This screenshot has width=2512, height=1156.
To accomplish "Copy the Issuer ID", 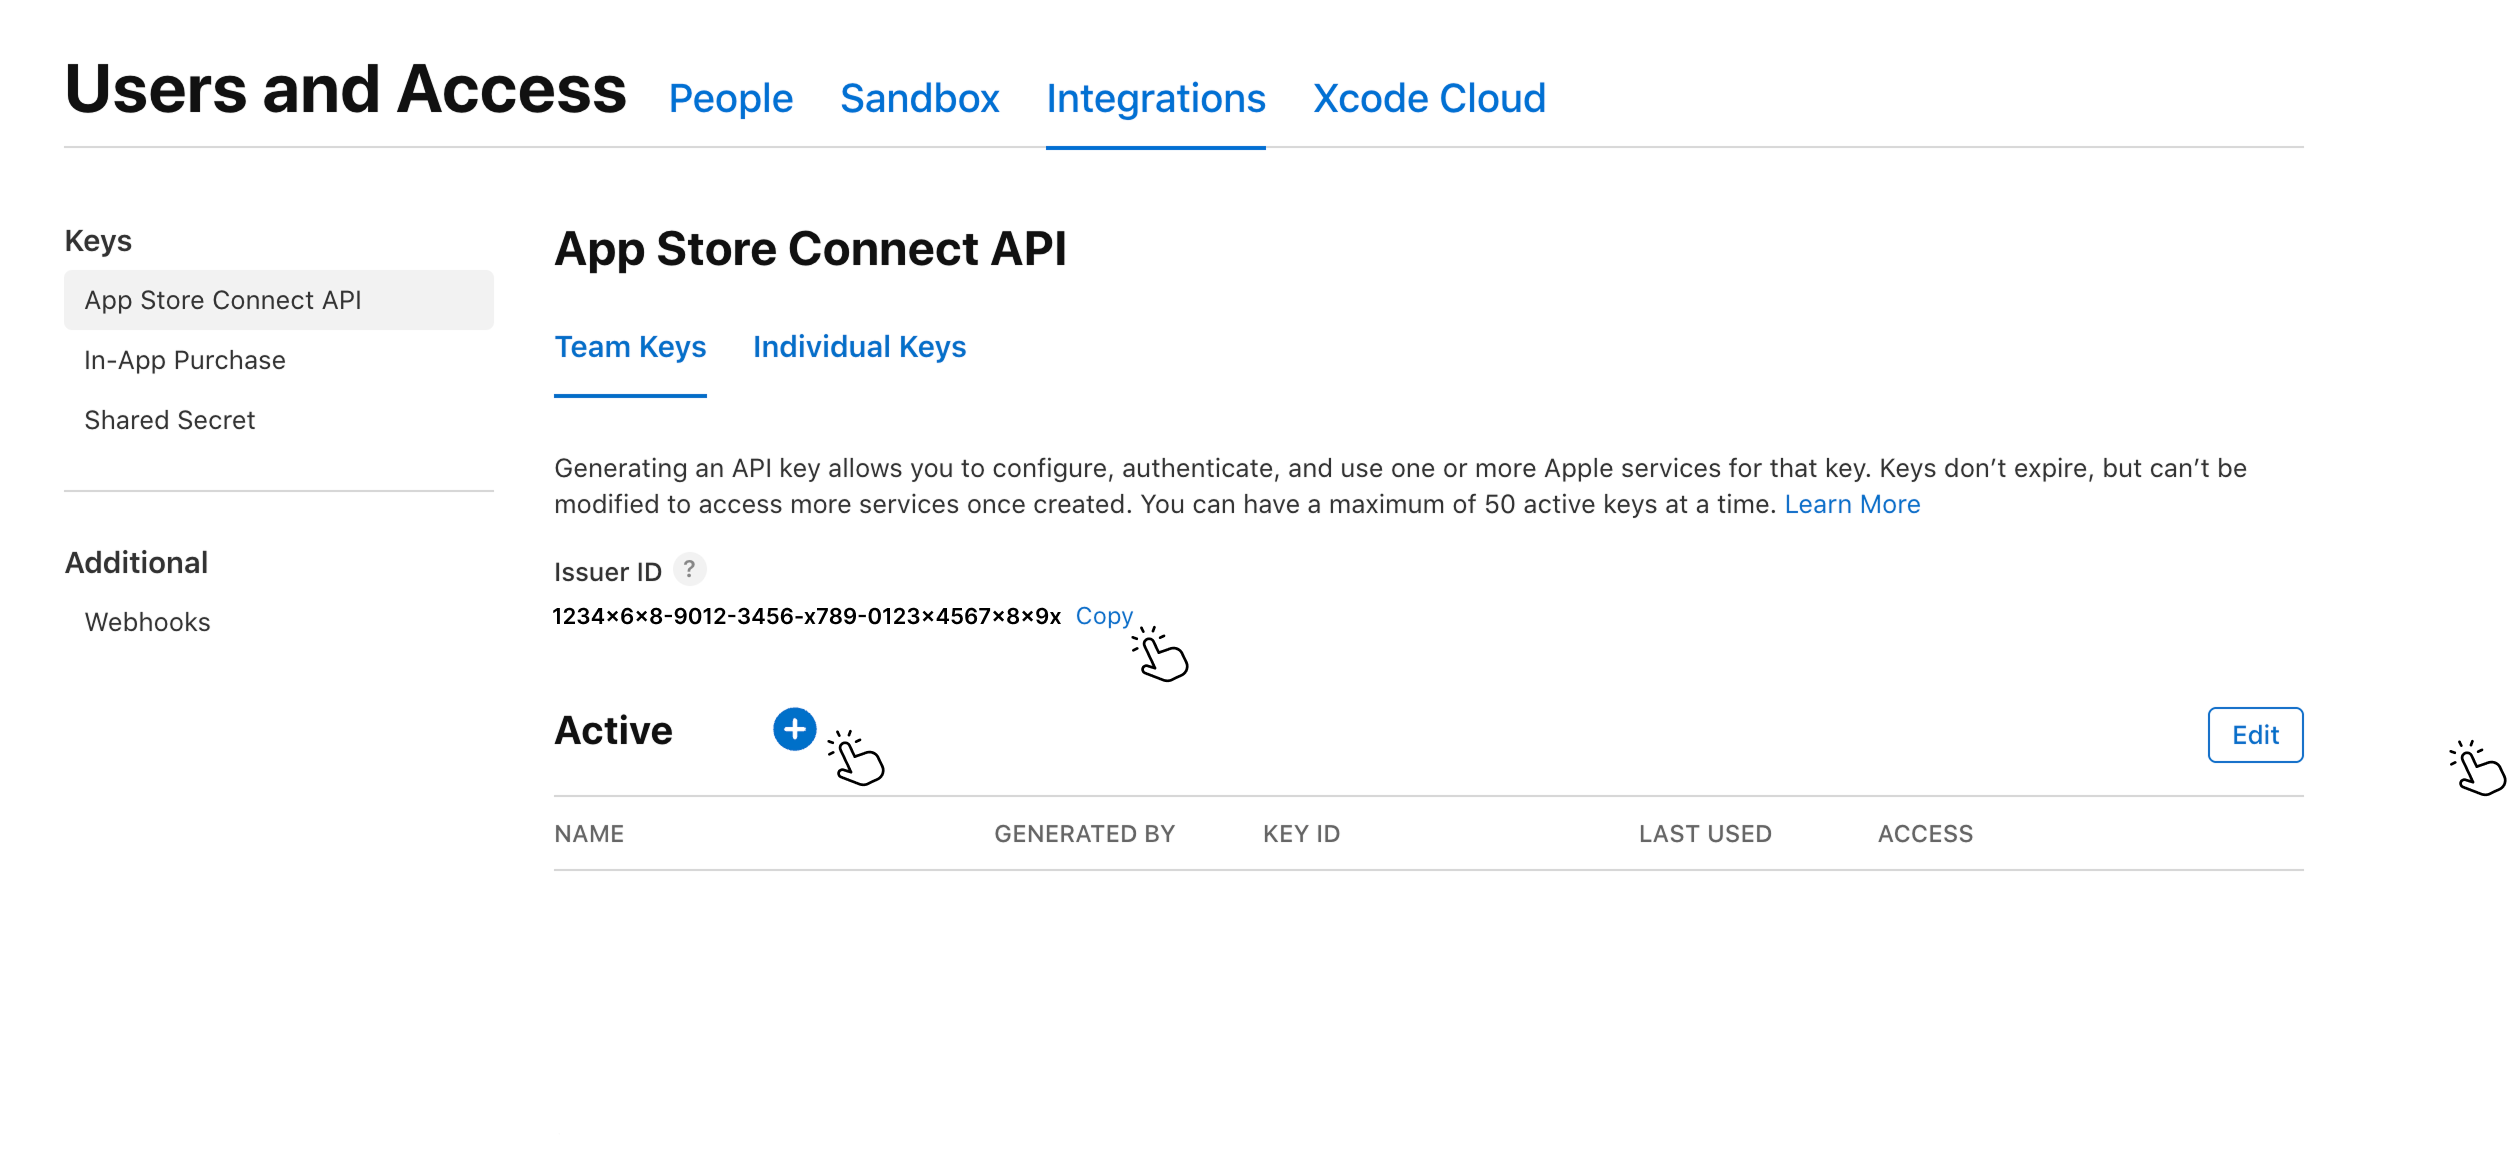I will [x=1103, y=616].
